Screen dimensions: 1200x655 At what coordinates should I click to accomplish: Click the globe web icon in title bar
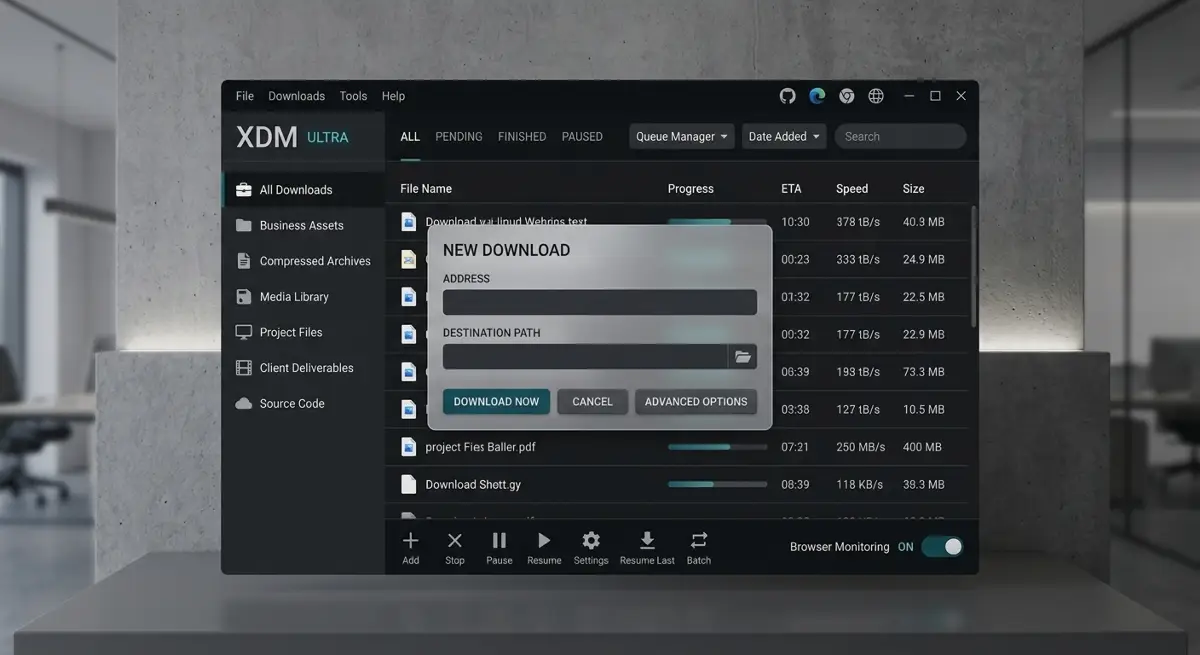[x=876, y=96]
